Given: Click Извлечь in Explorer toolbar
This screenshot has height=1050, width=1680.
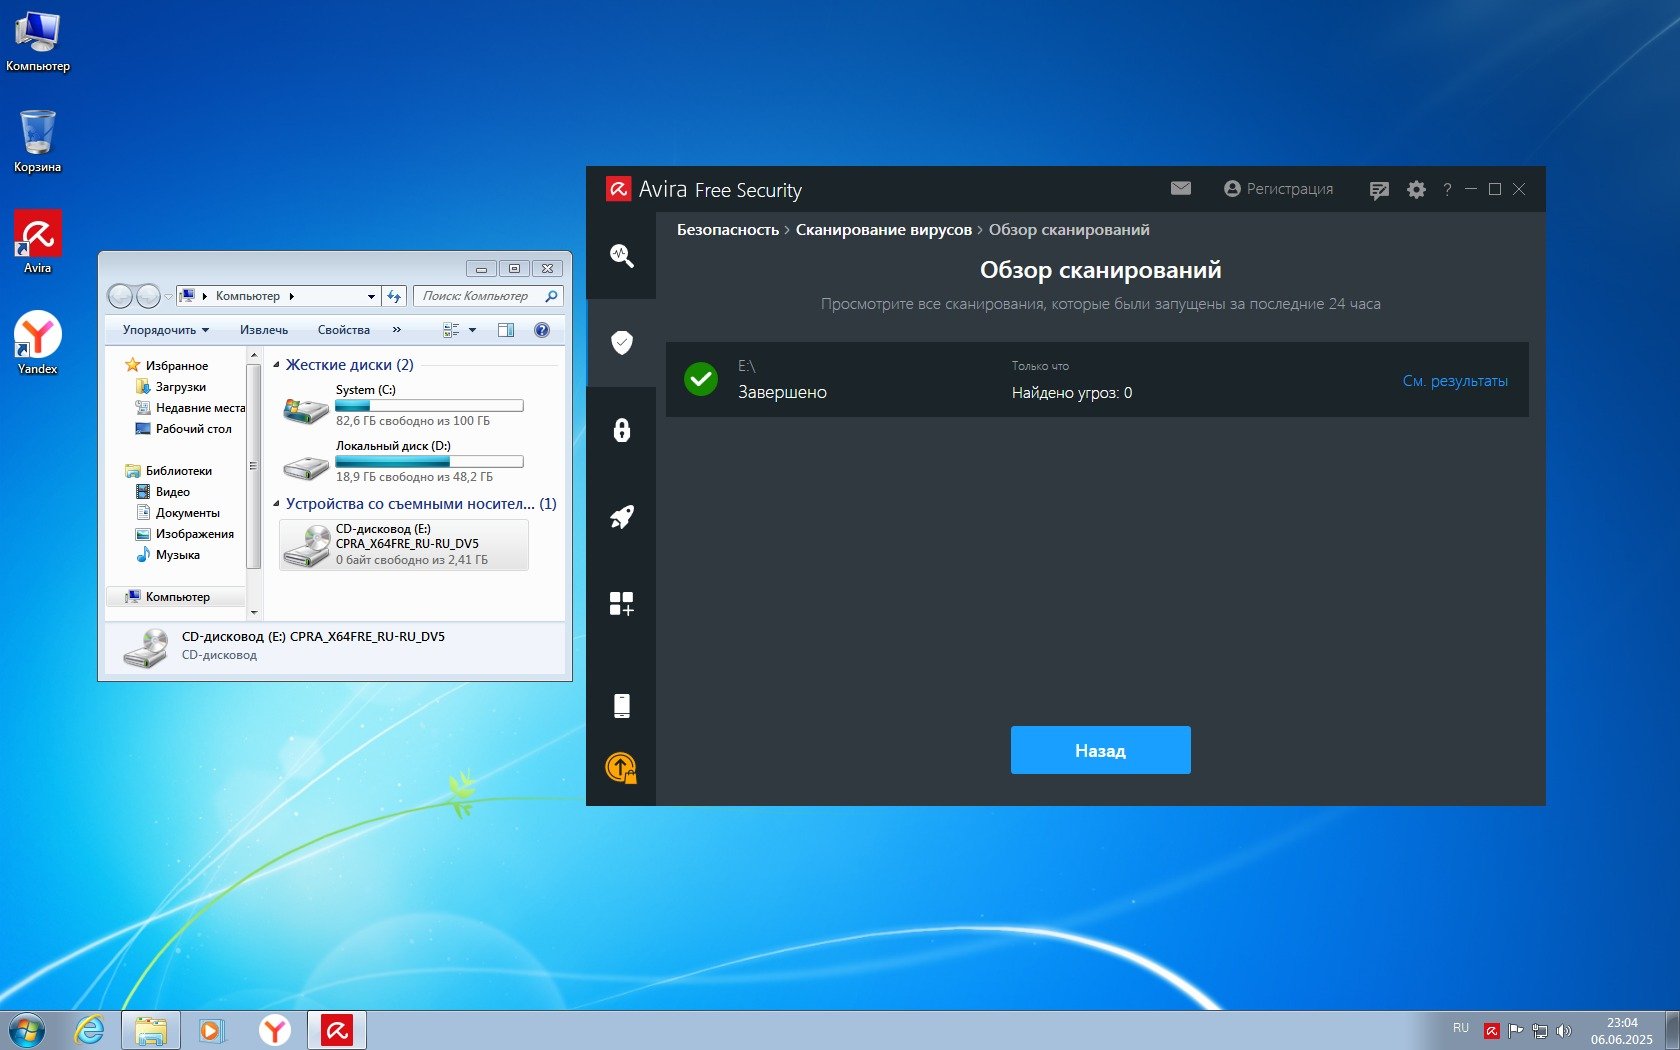Looking at the screenshot, I should tap(264, 330).
